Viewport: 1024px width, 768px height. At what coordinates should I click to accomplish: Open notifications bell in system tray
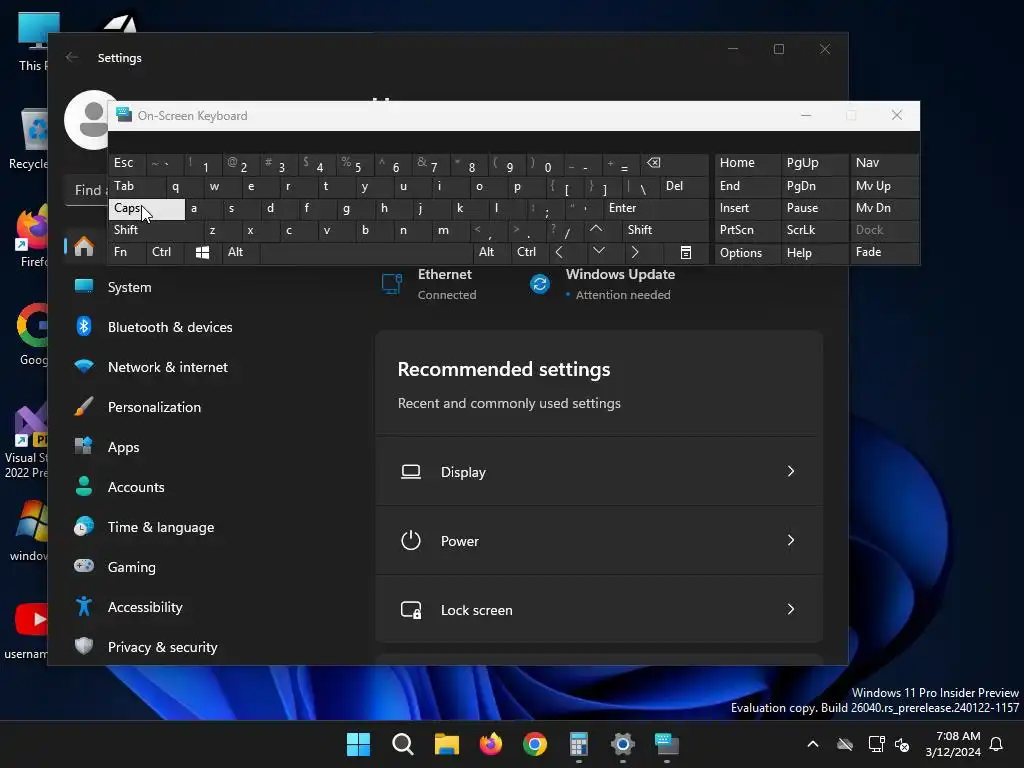[x=997, y=744]
